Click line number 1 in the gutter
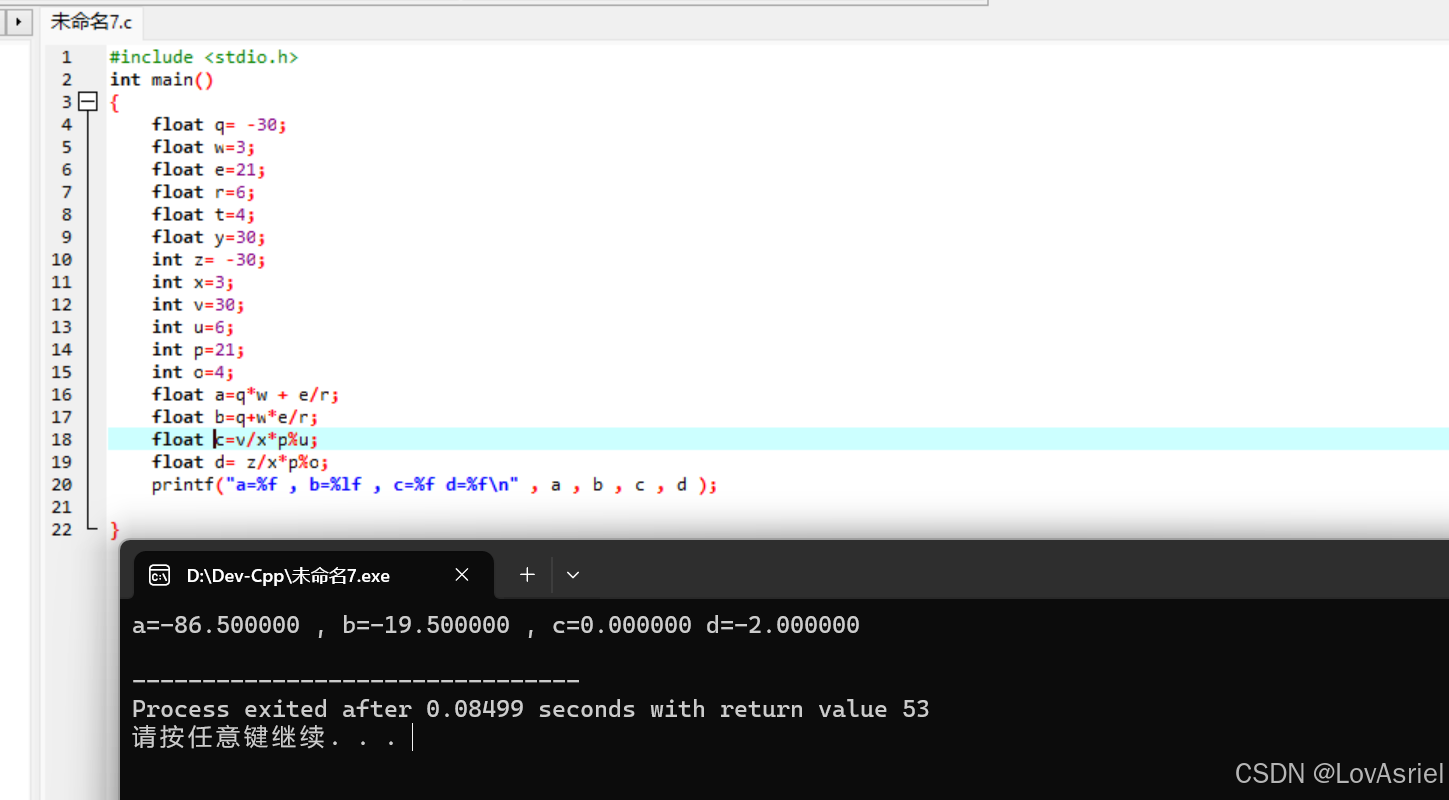 coord(66,57)
